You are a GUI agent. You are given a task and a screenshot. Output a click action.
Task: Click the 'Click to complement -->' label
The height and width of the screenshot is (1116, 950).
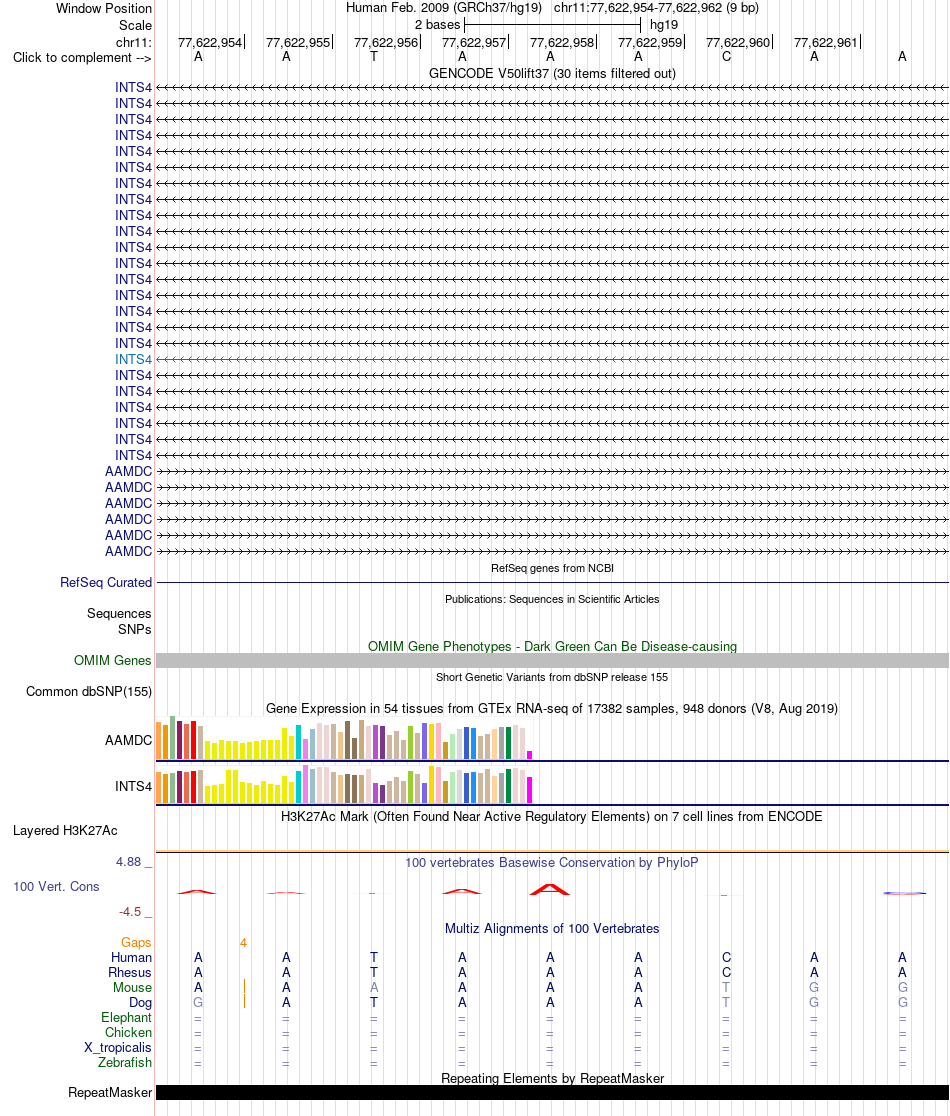click(82, 58)
